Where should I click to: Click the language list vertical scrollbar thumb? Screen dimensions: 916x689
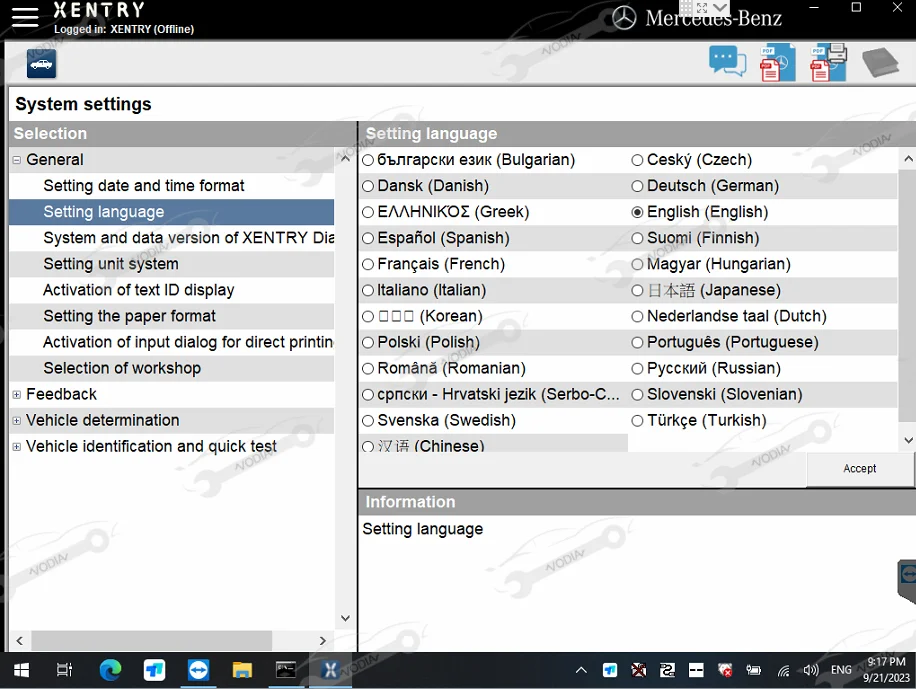(907, 295)
